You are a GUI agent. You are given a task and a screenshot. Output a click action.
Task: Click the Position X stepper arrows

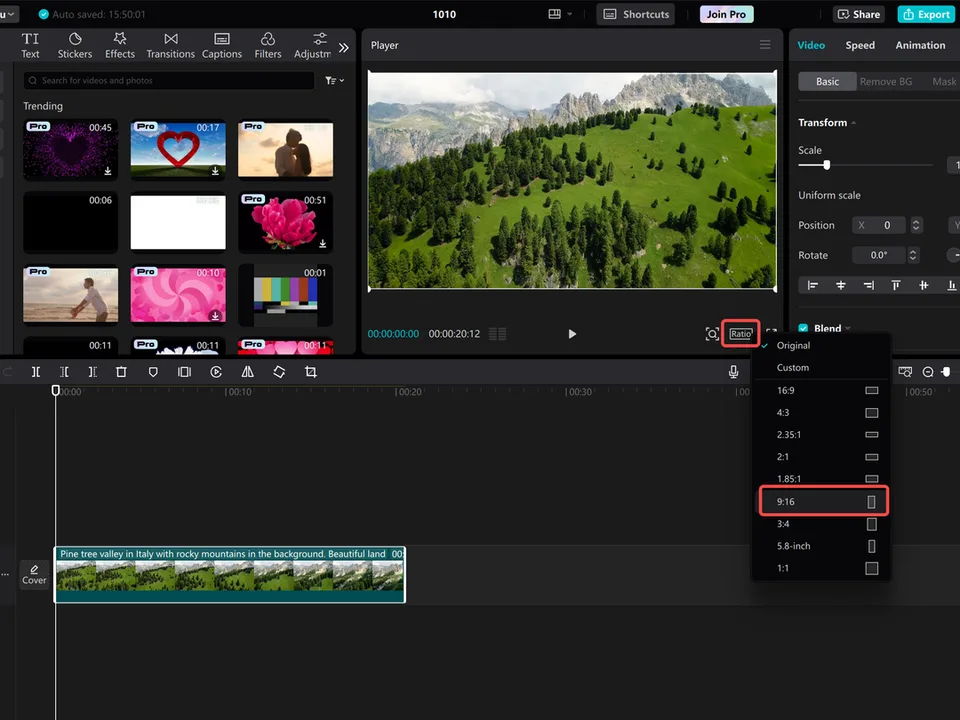(916, 225)
